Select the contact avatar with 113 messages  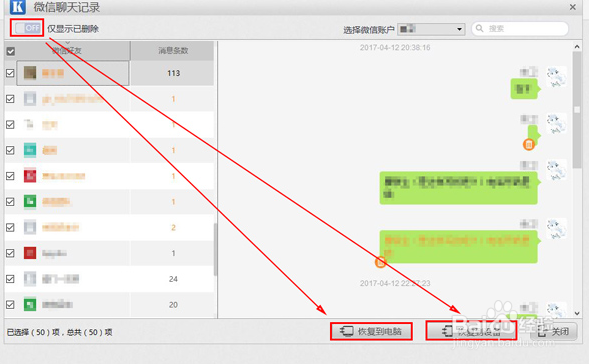click(30, 73)
